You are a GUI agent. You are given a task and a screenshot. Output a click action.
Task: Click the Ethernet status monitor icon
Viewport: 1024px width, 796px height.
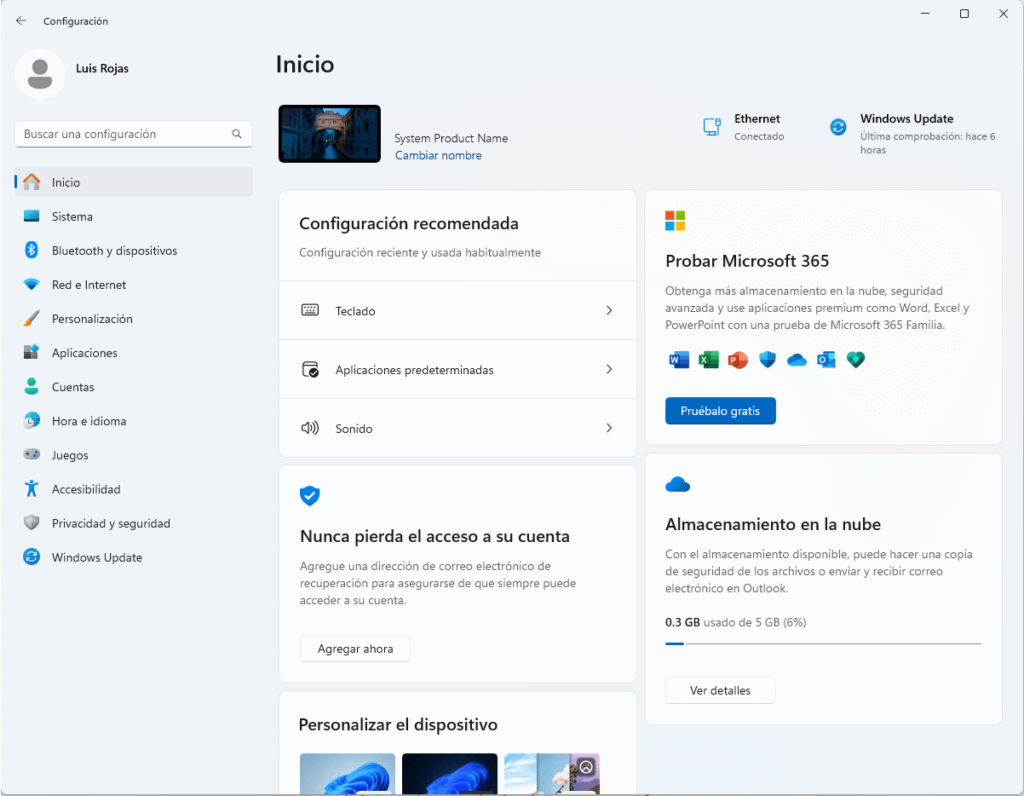click(x=712, y=127)
